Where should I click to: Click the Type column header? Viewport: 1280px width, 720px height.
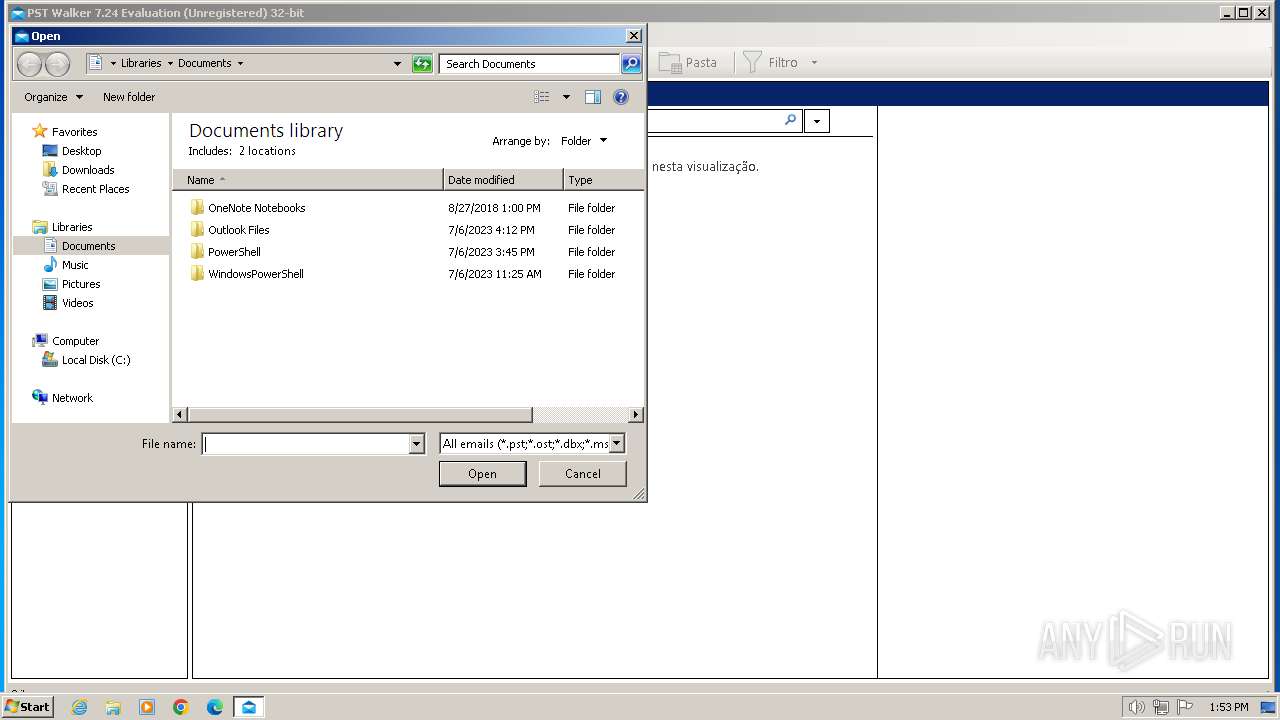tap(602, 180)
